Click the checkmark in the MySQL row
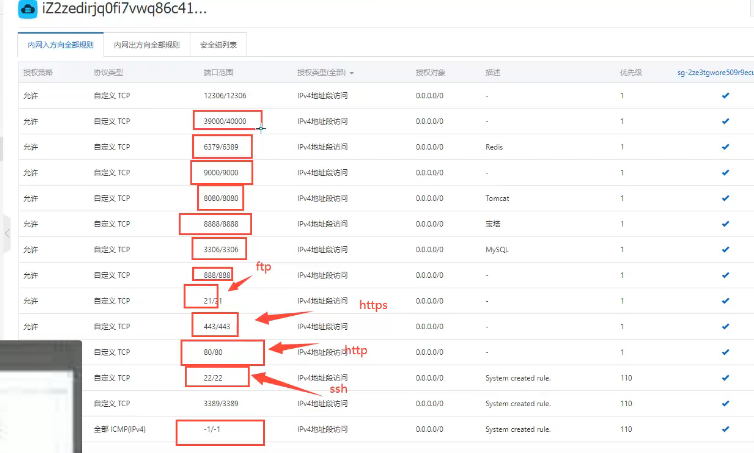This screenshot has height=453, width=754. (725, 250)
